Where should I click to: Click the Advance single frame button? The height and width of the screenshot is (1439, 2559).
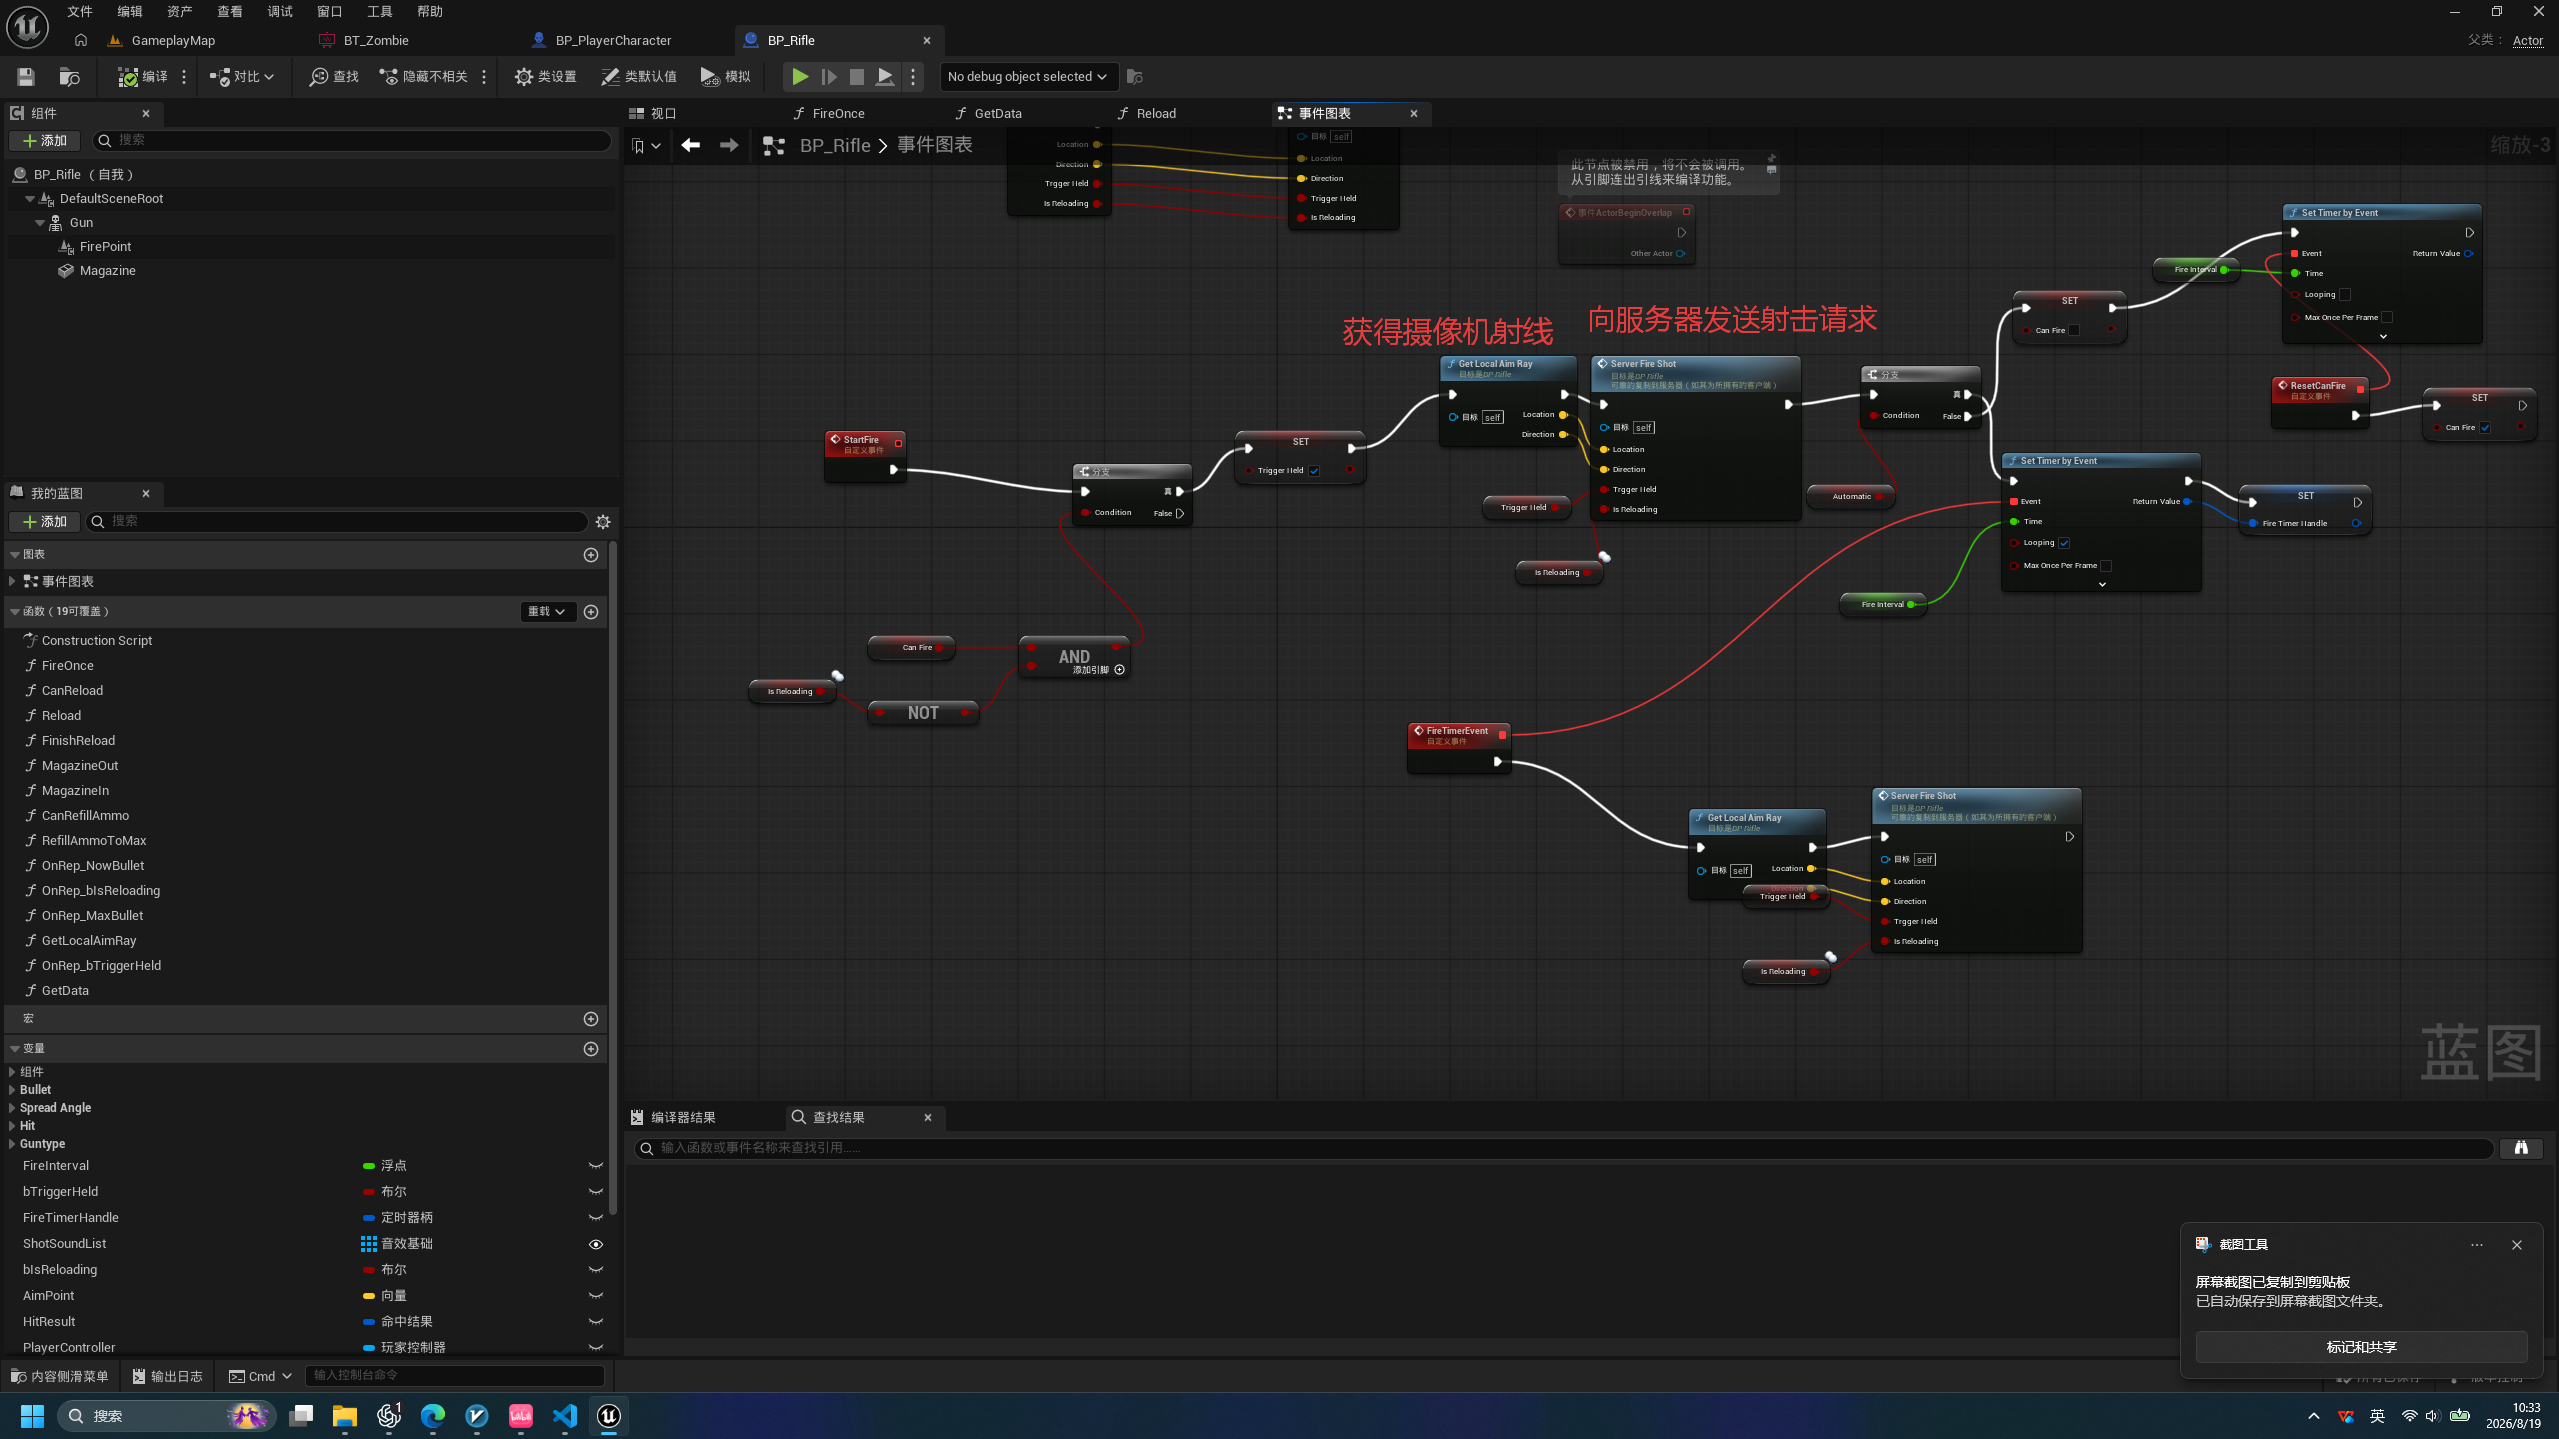click(x=829, y=77)
